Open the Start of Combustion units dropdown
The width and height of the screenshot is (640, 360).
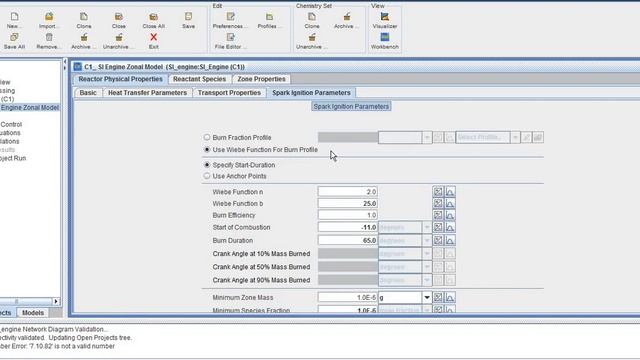pos(427,227)
